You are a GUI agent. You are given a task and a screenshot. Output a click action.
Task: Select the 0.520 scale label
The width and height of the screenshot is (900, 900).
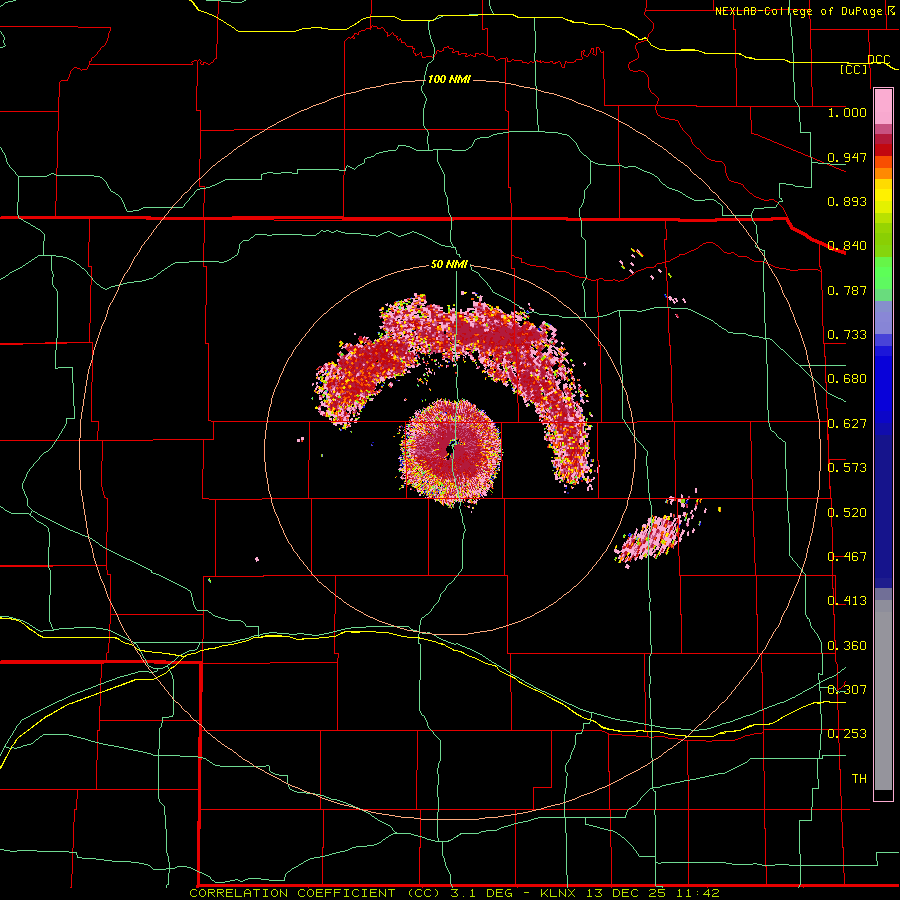coord(847,513)
